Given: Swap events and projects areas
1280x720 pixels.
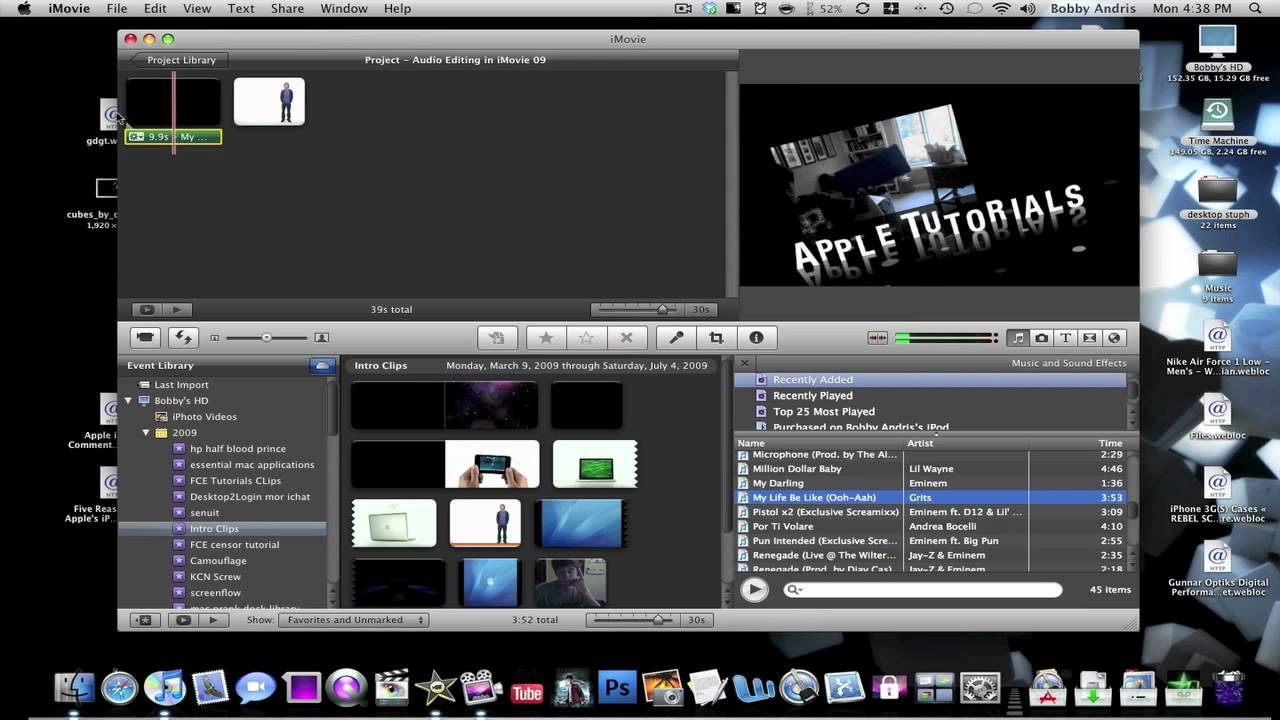Looking at the screenshot, I should (182, 338).
